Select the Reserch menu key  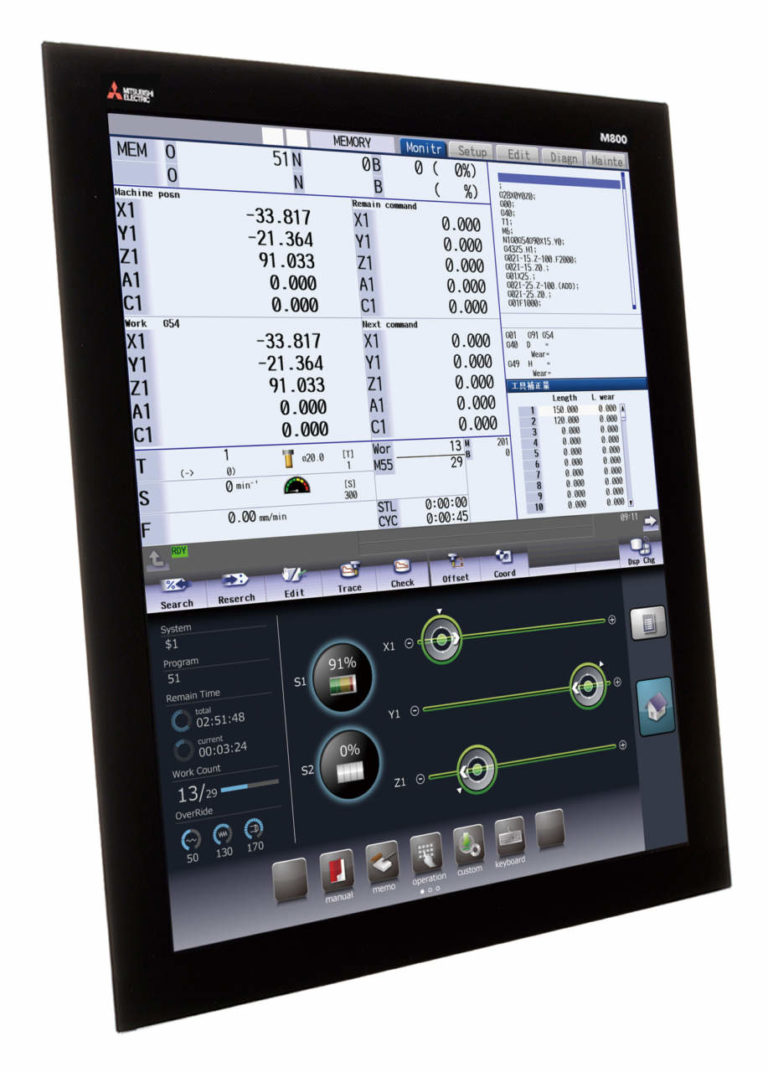236,587
